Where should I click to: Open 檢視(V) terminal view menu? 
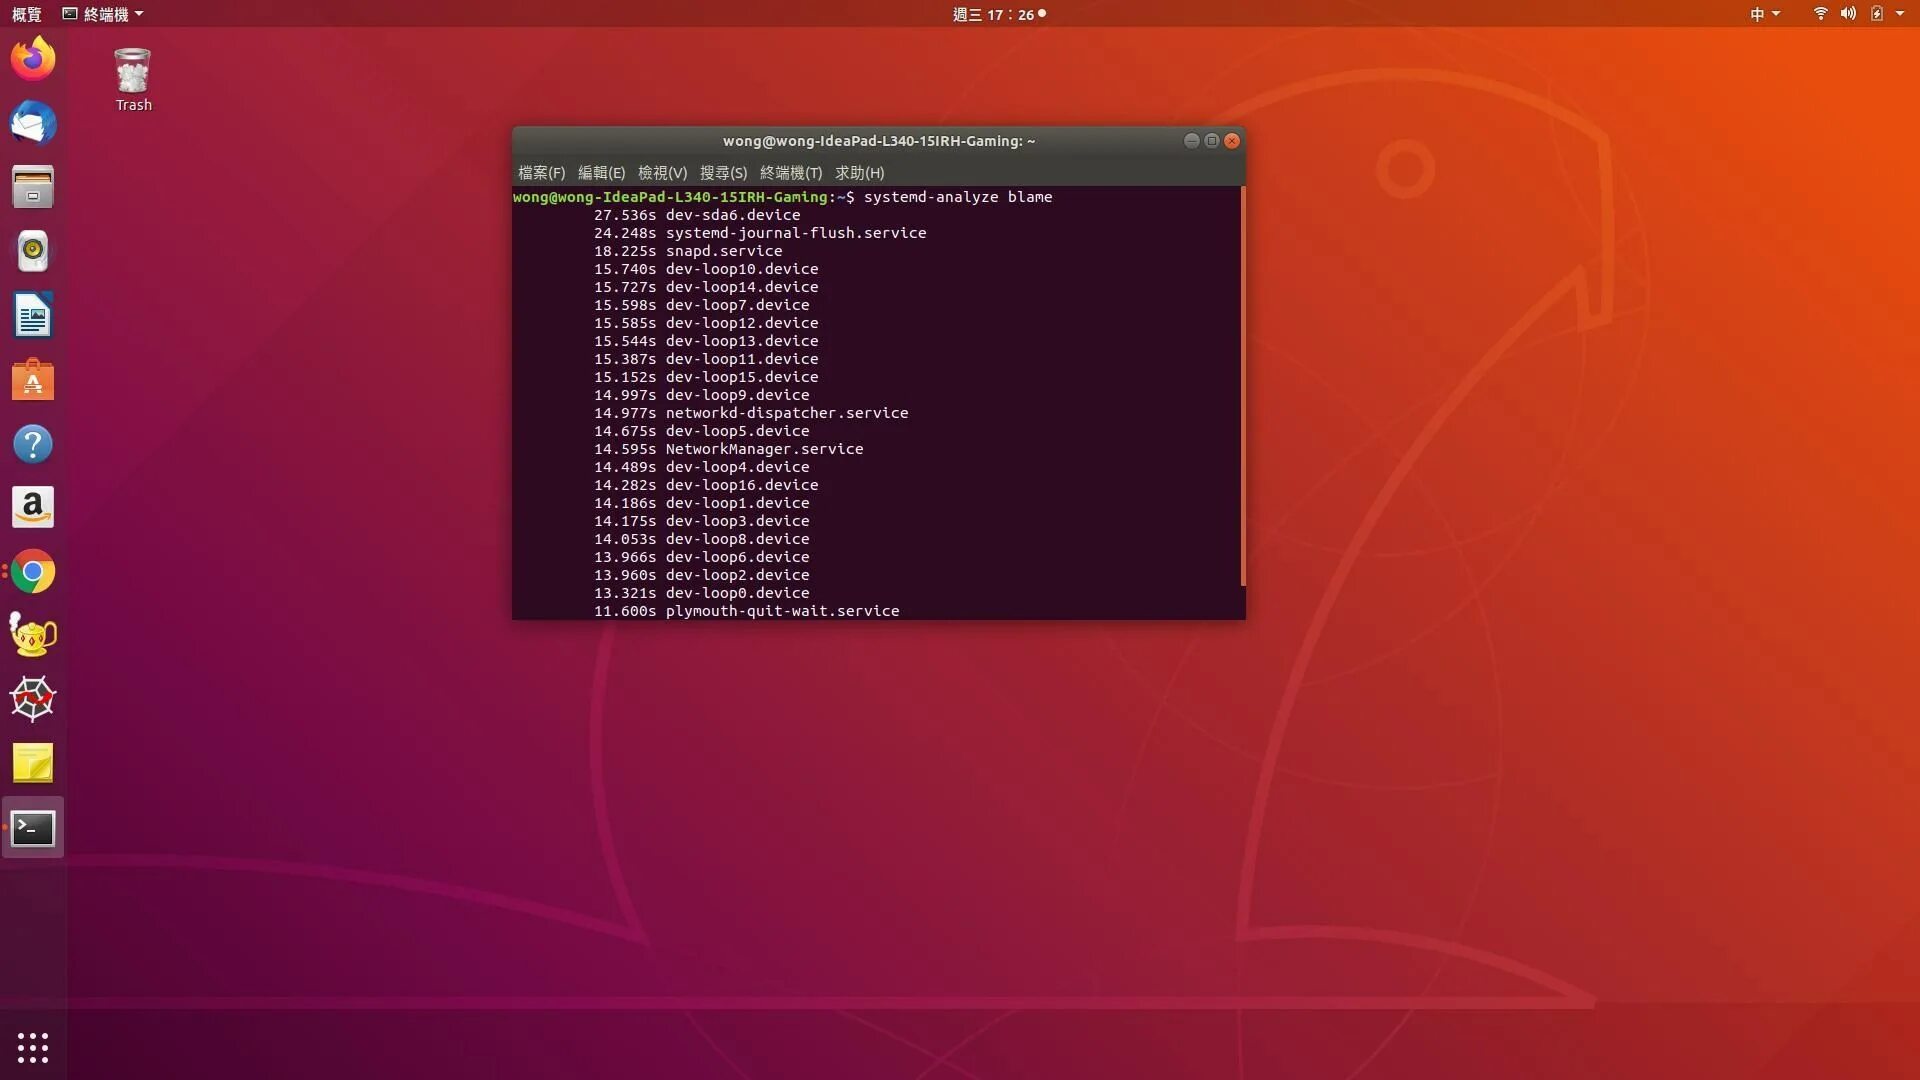coord(661,173)
